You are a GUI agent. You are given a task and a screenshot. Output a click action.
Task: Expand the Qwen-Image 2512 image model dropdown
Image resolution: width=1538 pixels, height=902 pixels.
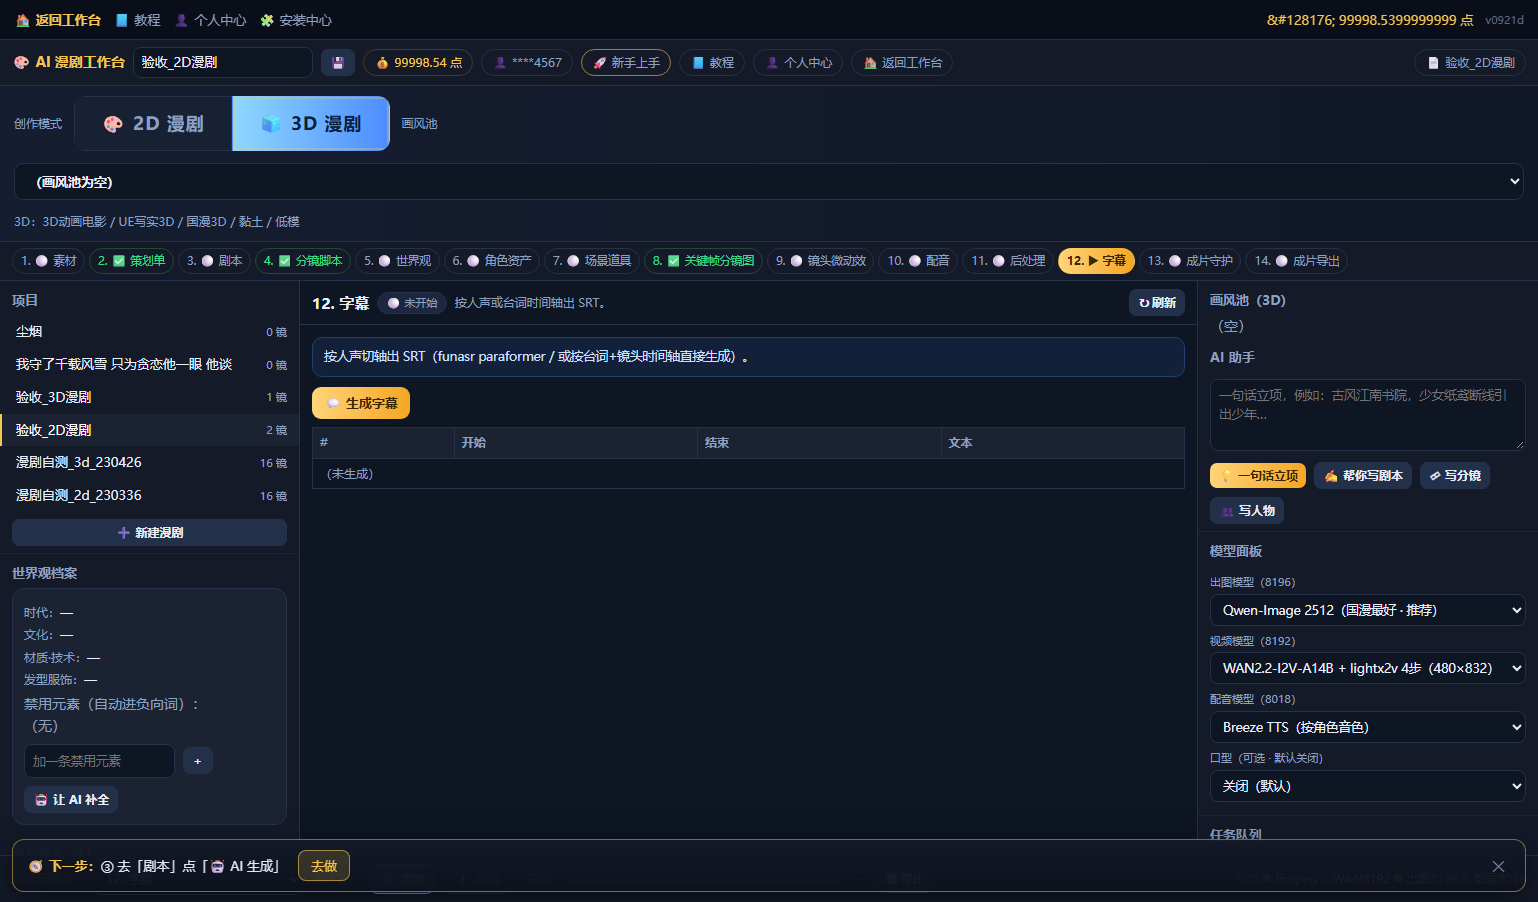click(x=1367, y=610)
